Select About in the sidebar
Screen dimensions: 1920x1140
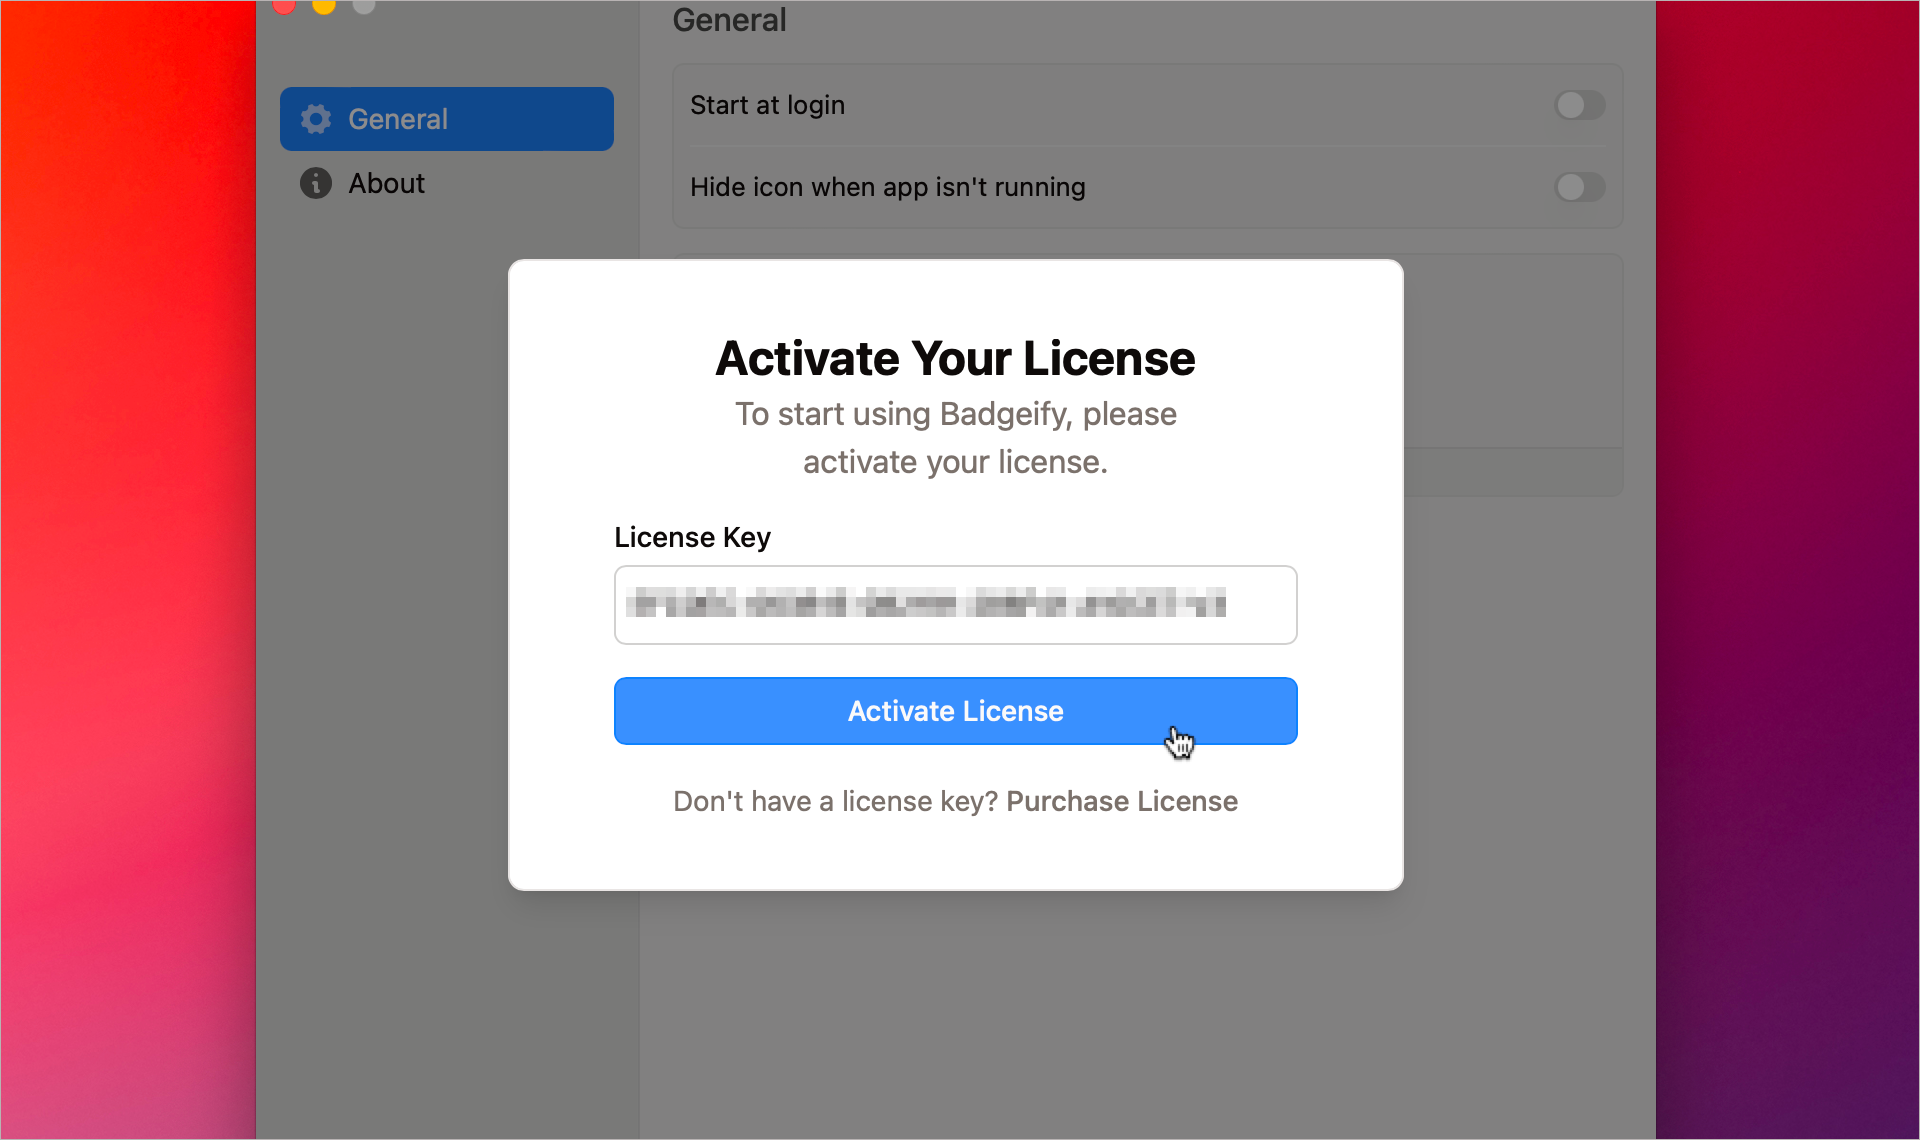pos(387,183)
